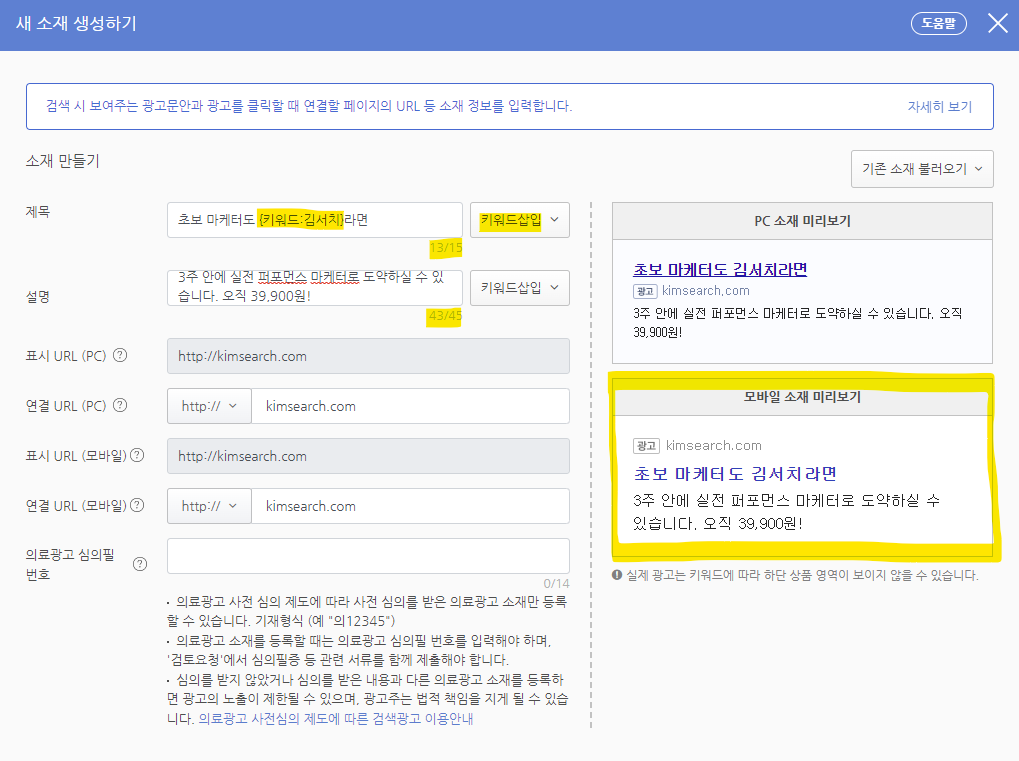Click the 표시 URL (PC) help icon
This screenshot has height=761, width=1019.
120,355
